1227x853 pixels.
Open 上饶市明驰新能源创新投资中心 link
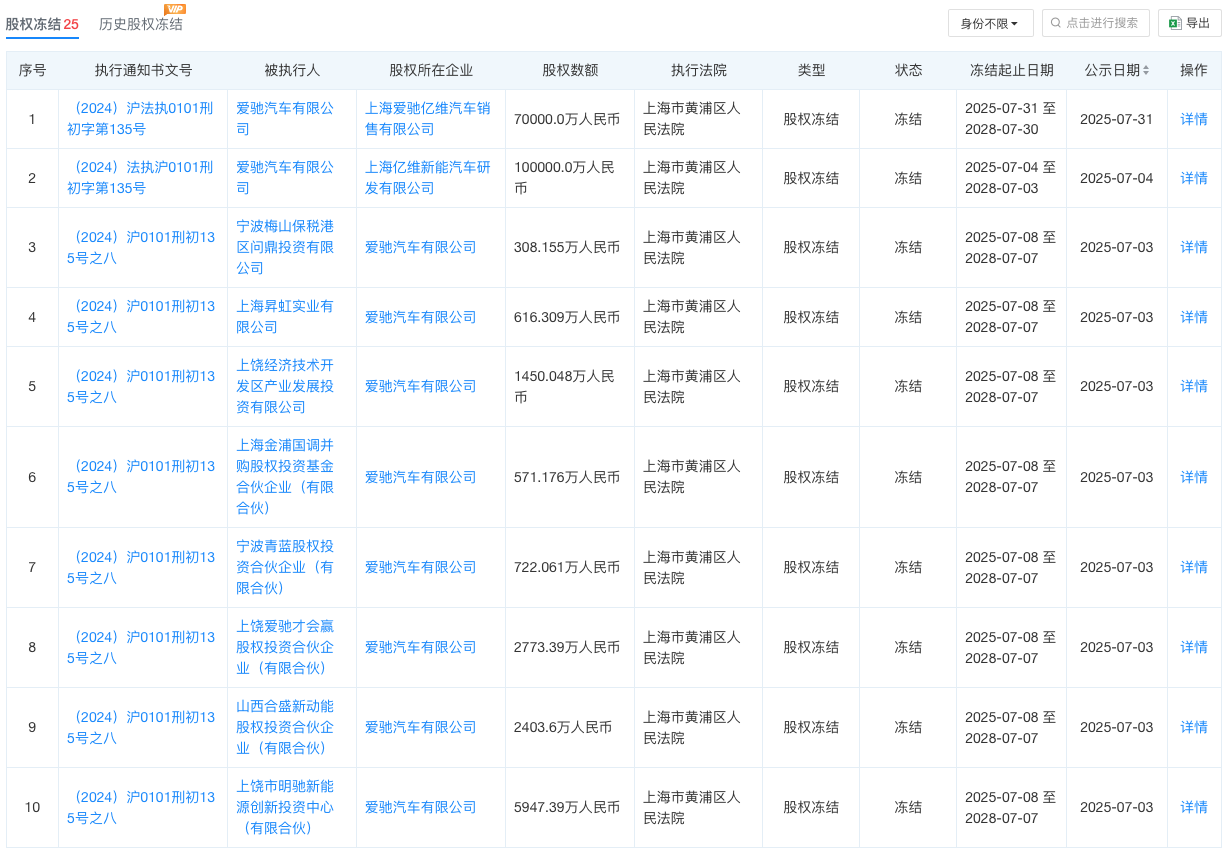285,807
